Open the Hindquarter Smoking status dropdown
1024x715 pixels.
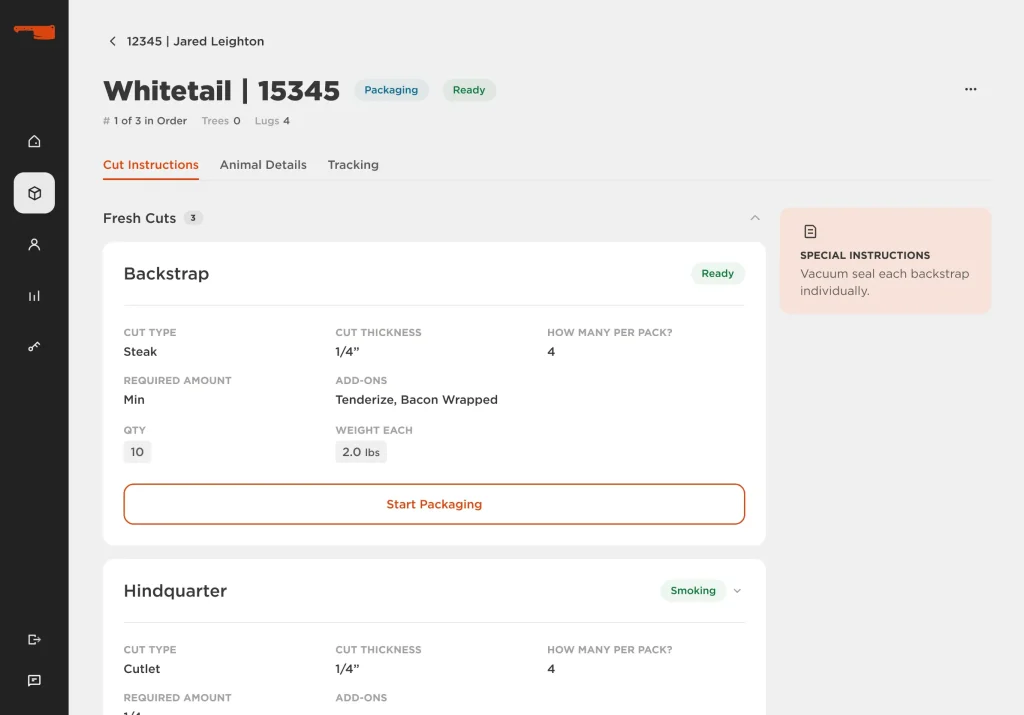point(737,591)
